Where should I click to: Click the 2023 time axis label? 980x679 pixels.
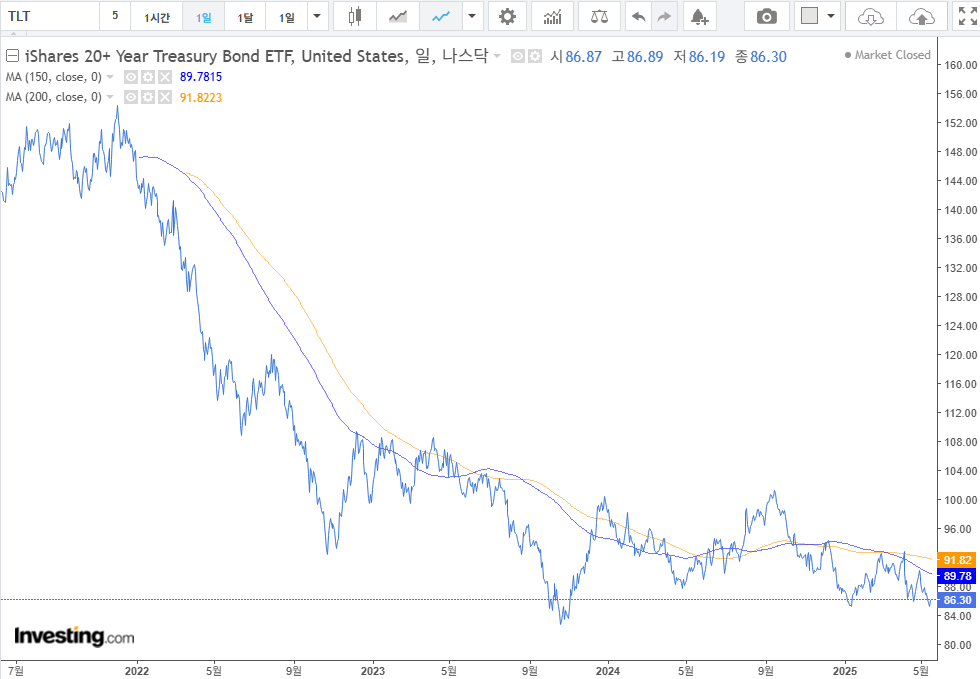[x=372, y=671]
